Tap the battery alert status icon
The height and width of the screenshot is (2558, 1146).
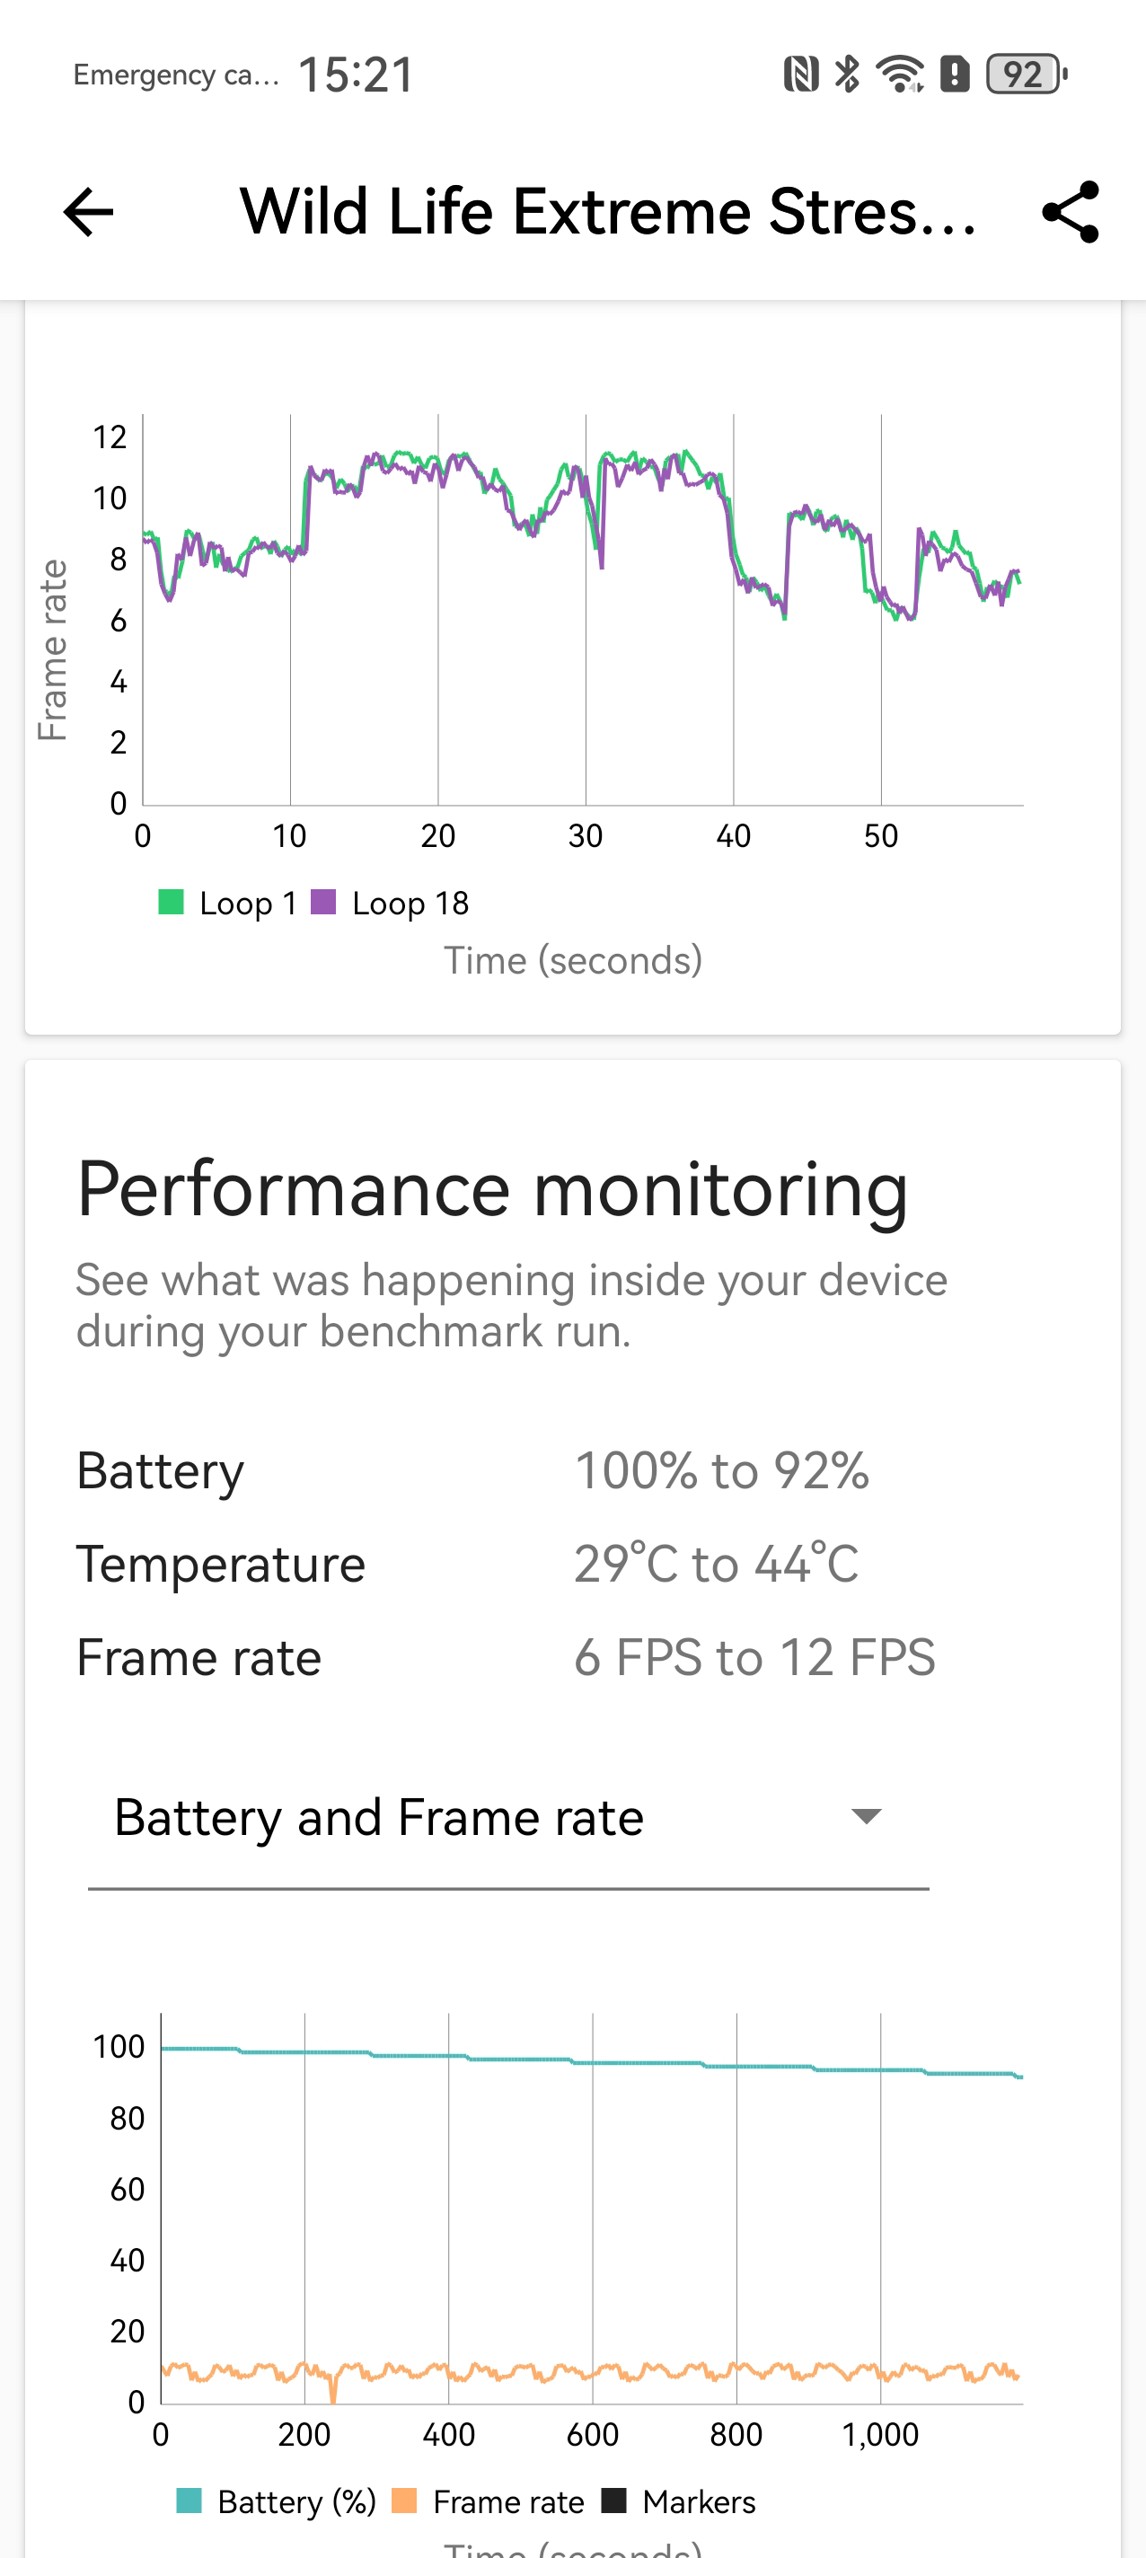(x=955, y=74)
